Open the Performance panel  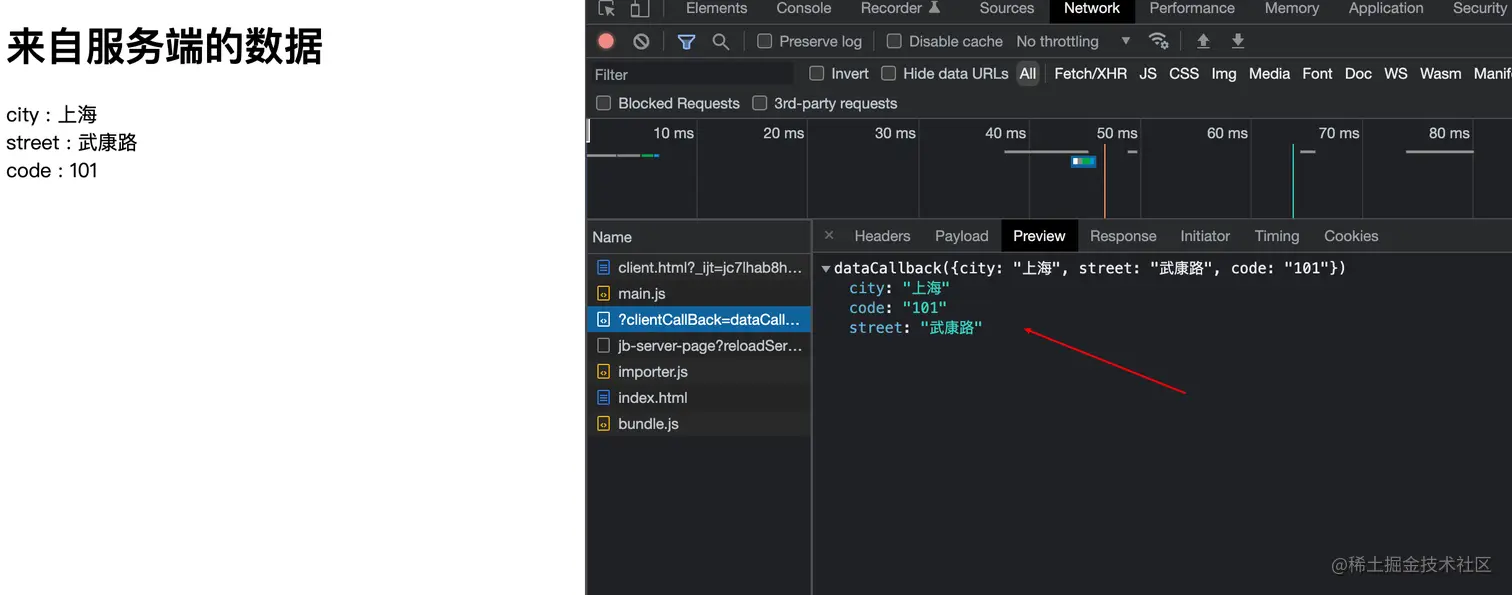click(x=1192, y=8)
